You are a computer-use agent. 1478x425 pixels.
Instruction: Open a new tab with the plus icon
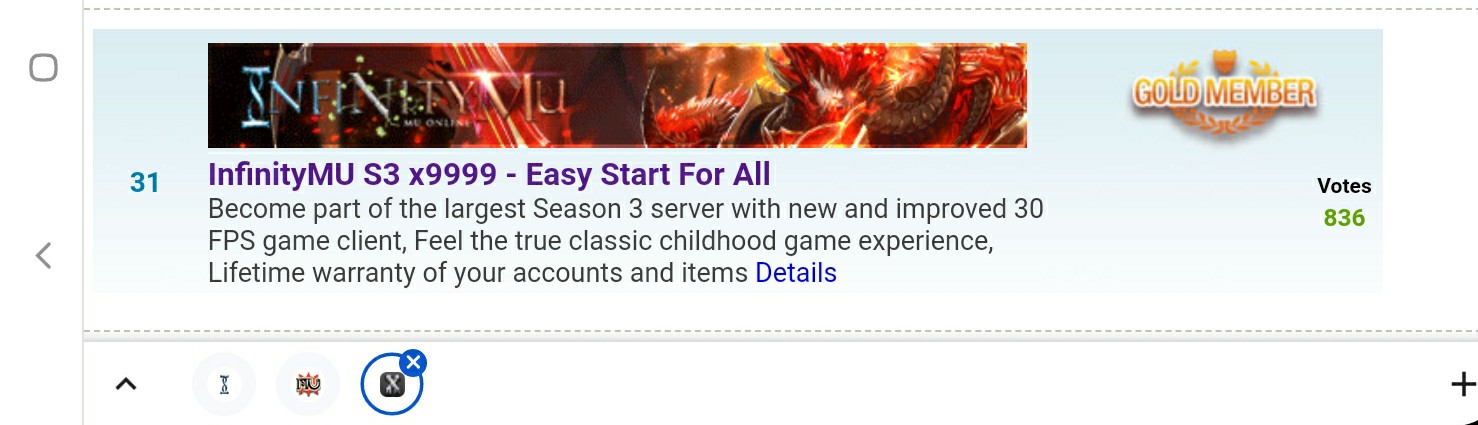tap(1462, 384)
